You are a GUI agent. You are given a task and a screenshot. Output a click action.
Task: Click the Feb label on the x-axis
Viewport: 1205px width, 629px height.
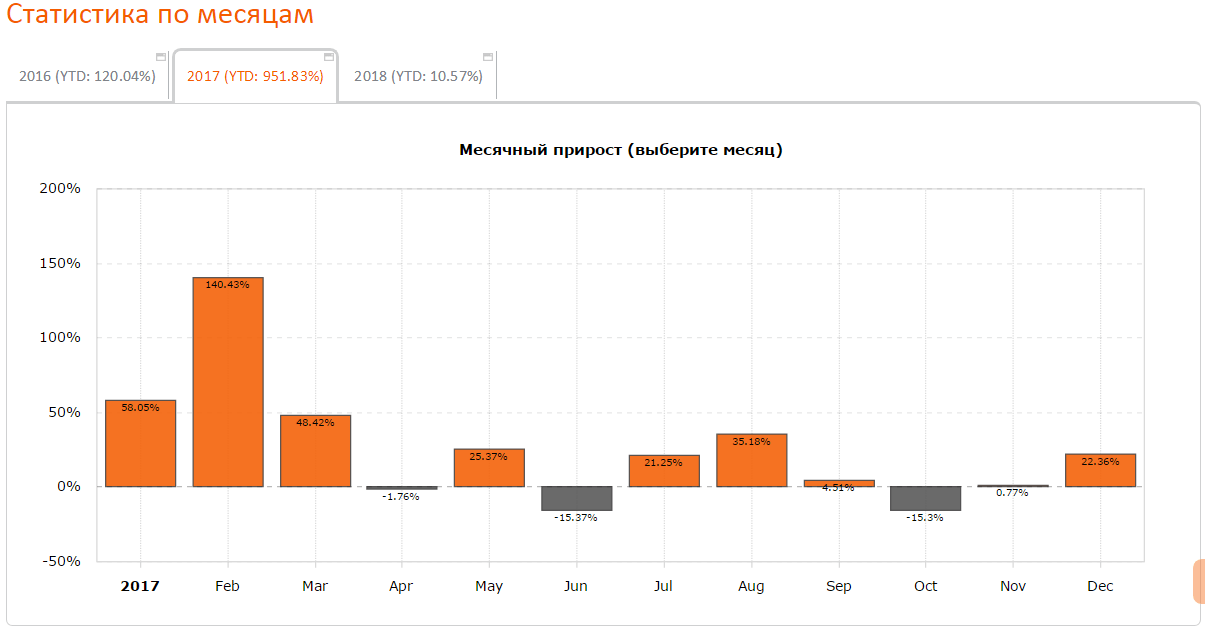[228, 586]
